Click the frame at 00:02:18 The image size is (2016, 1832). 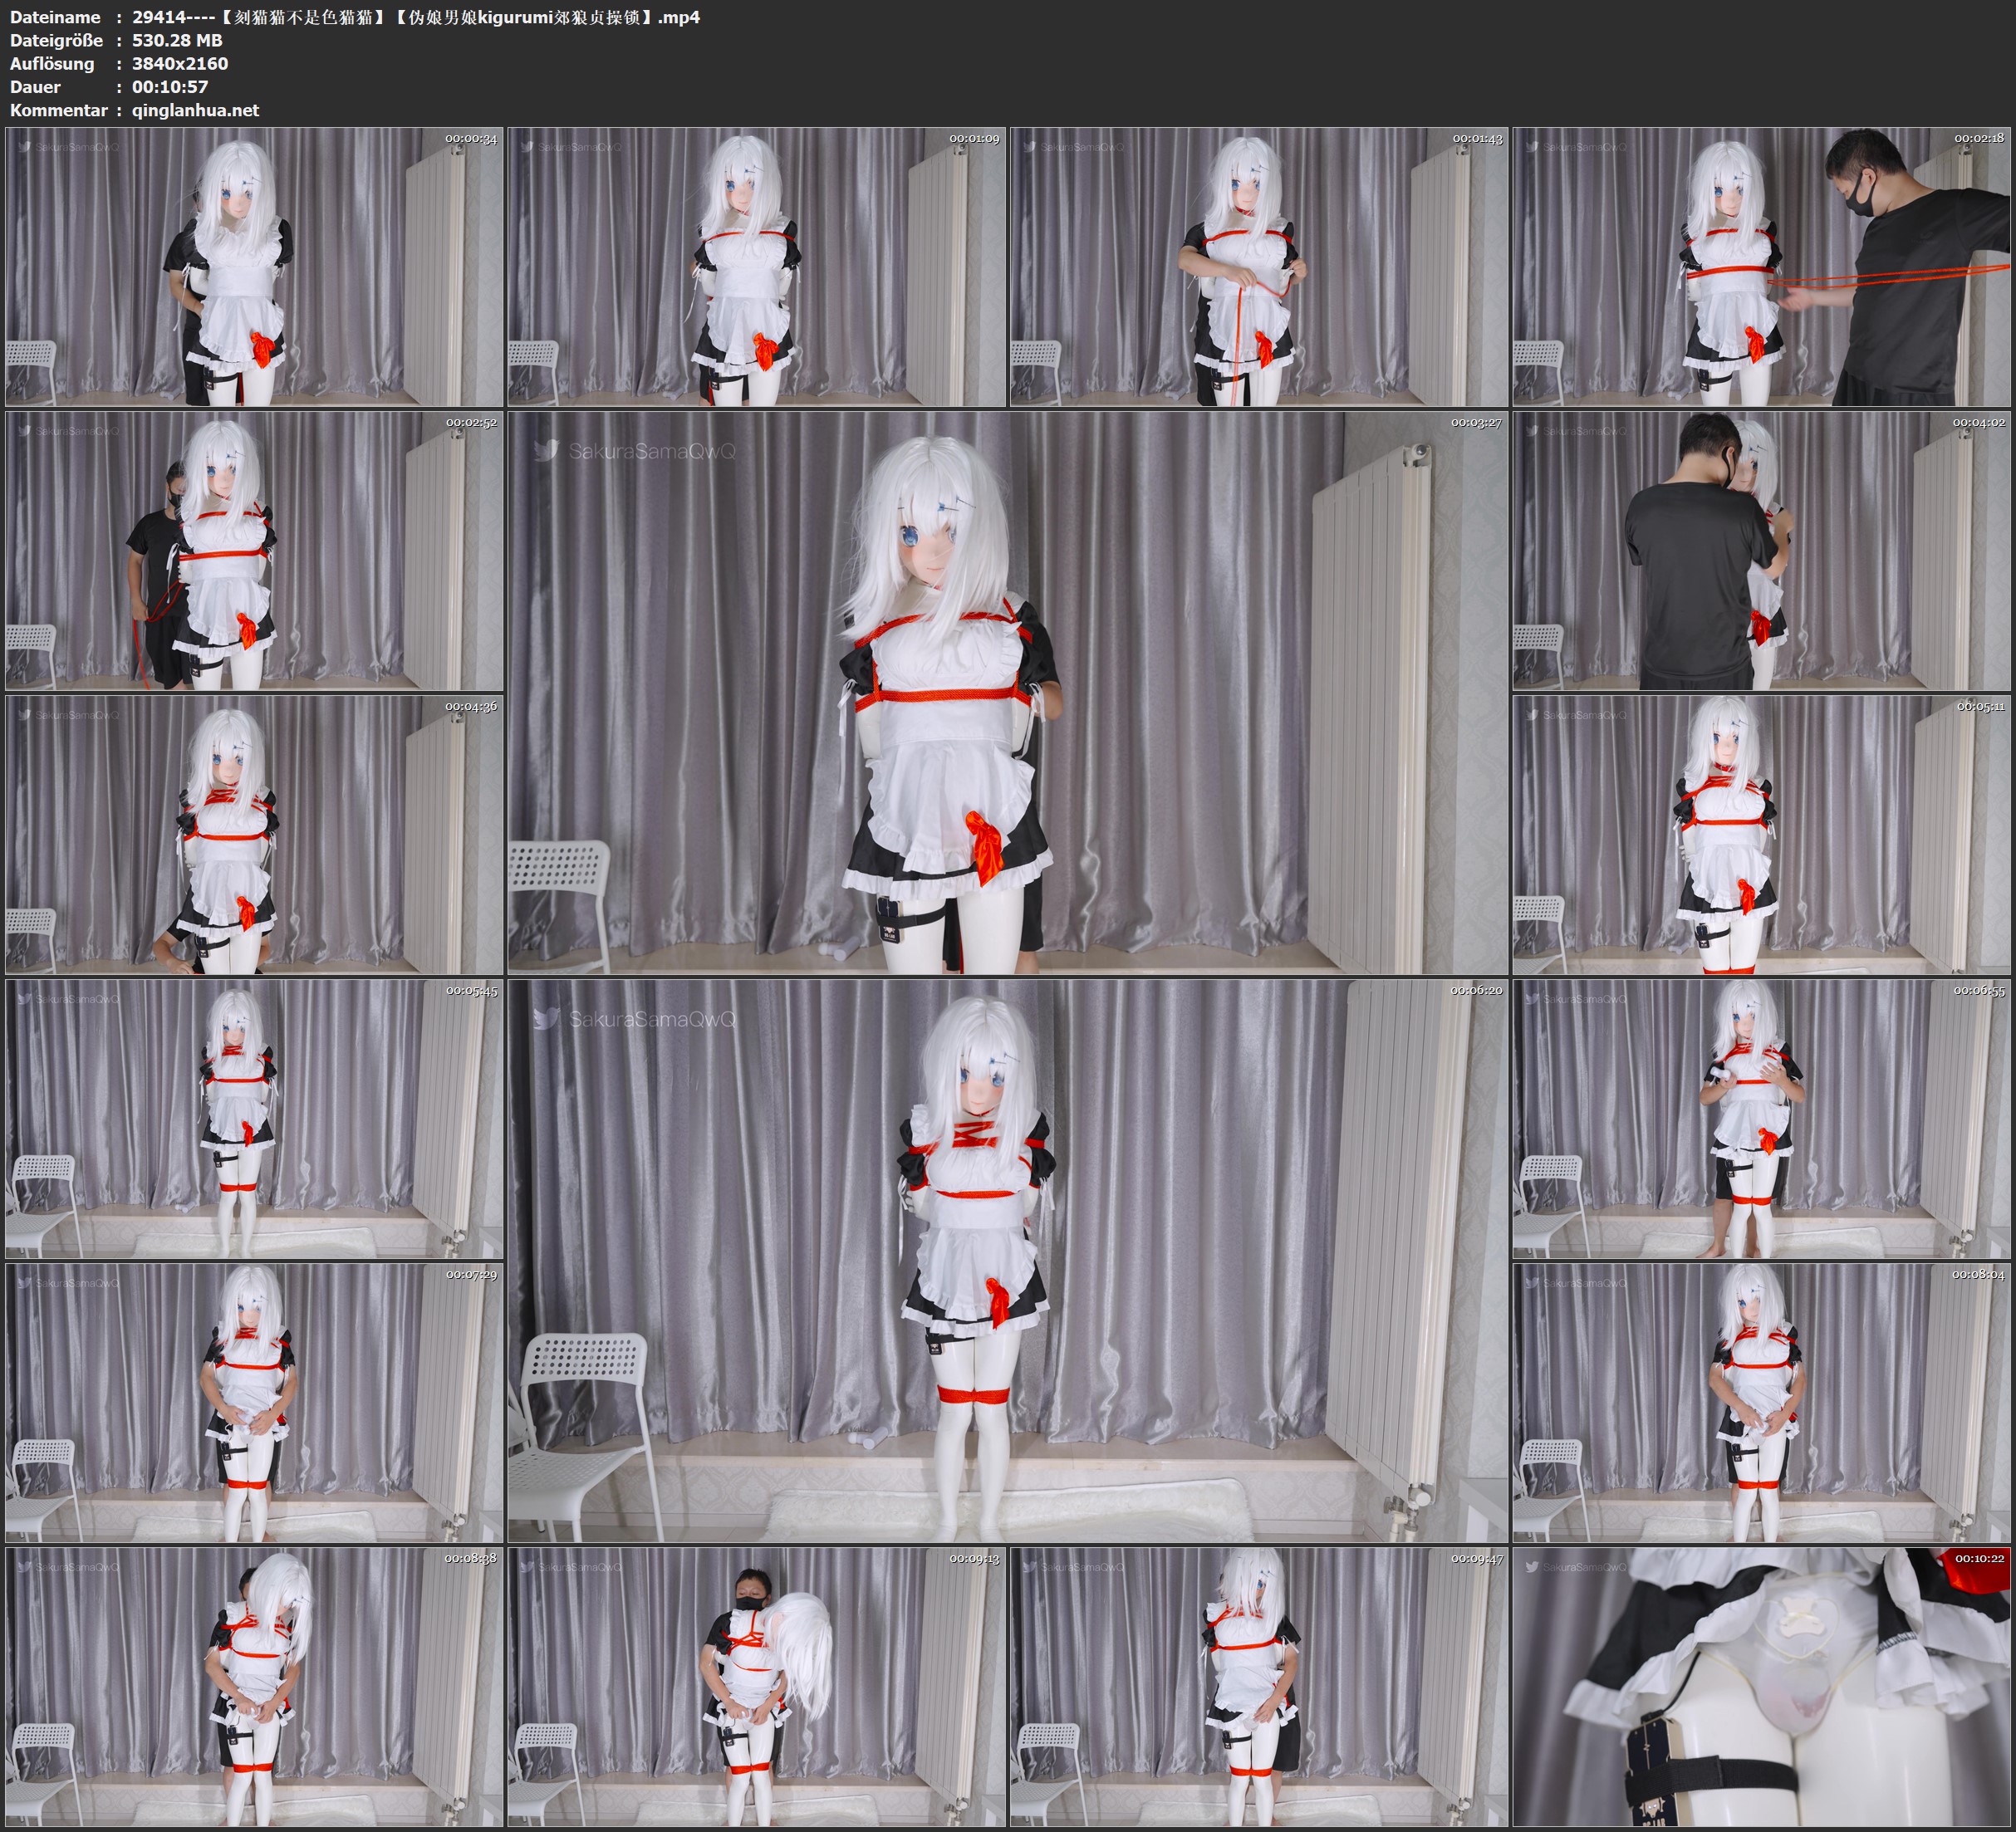tap(1762, 266)
